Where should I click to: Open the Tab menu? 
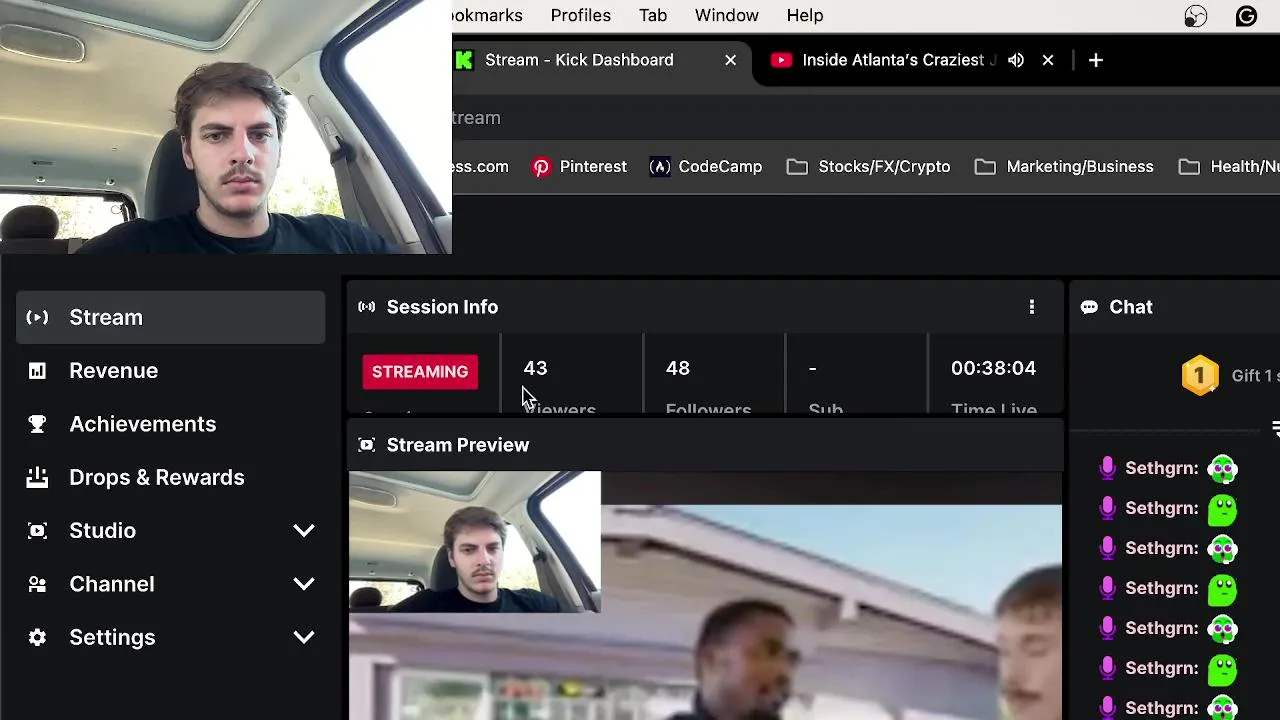(653, 15)
